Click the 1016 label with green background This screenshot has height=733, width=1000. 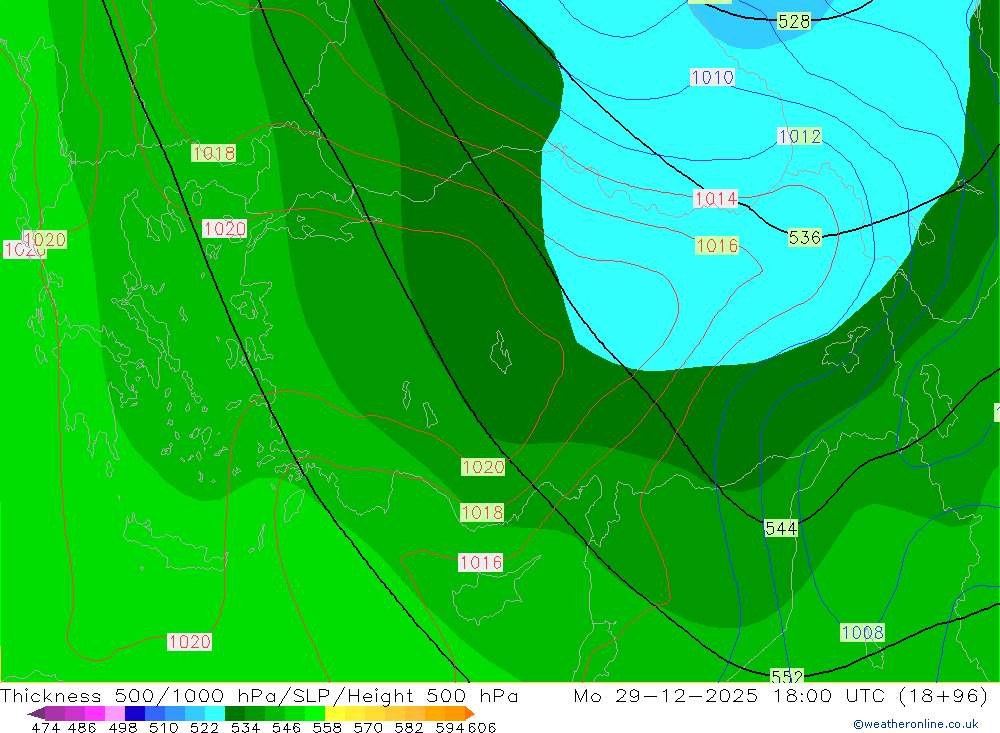[717, 246]
